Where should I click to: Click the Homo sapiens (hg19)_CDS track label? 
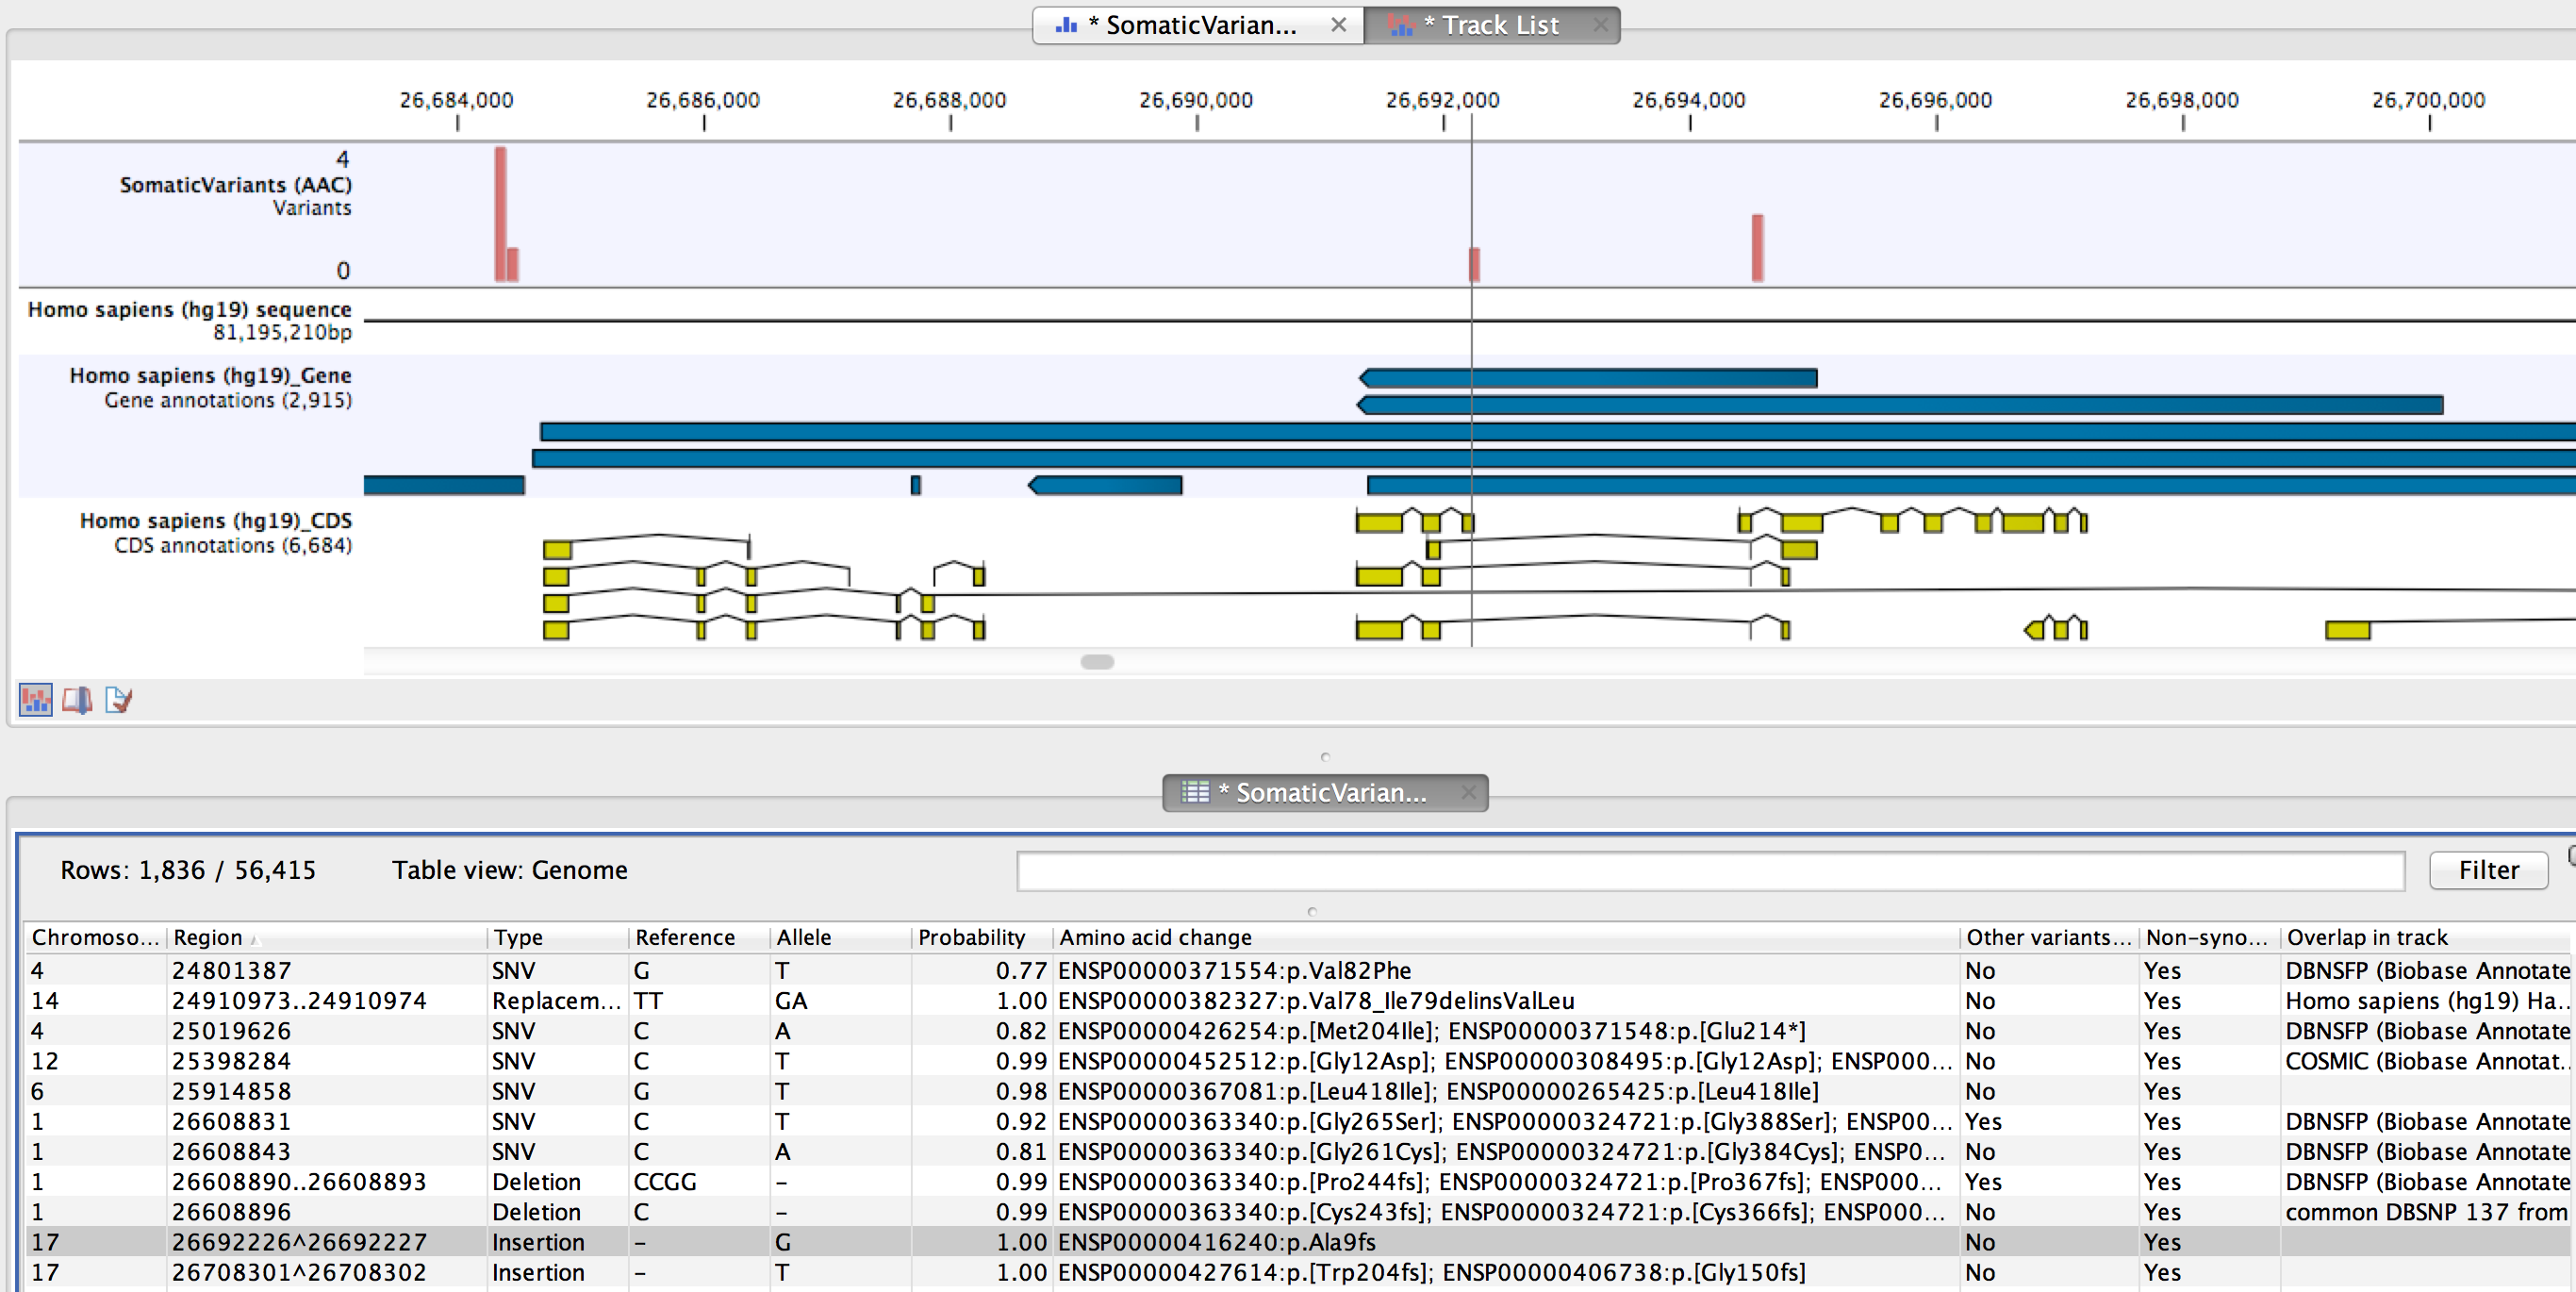[216, 521]
